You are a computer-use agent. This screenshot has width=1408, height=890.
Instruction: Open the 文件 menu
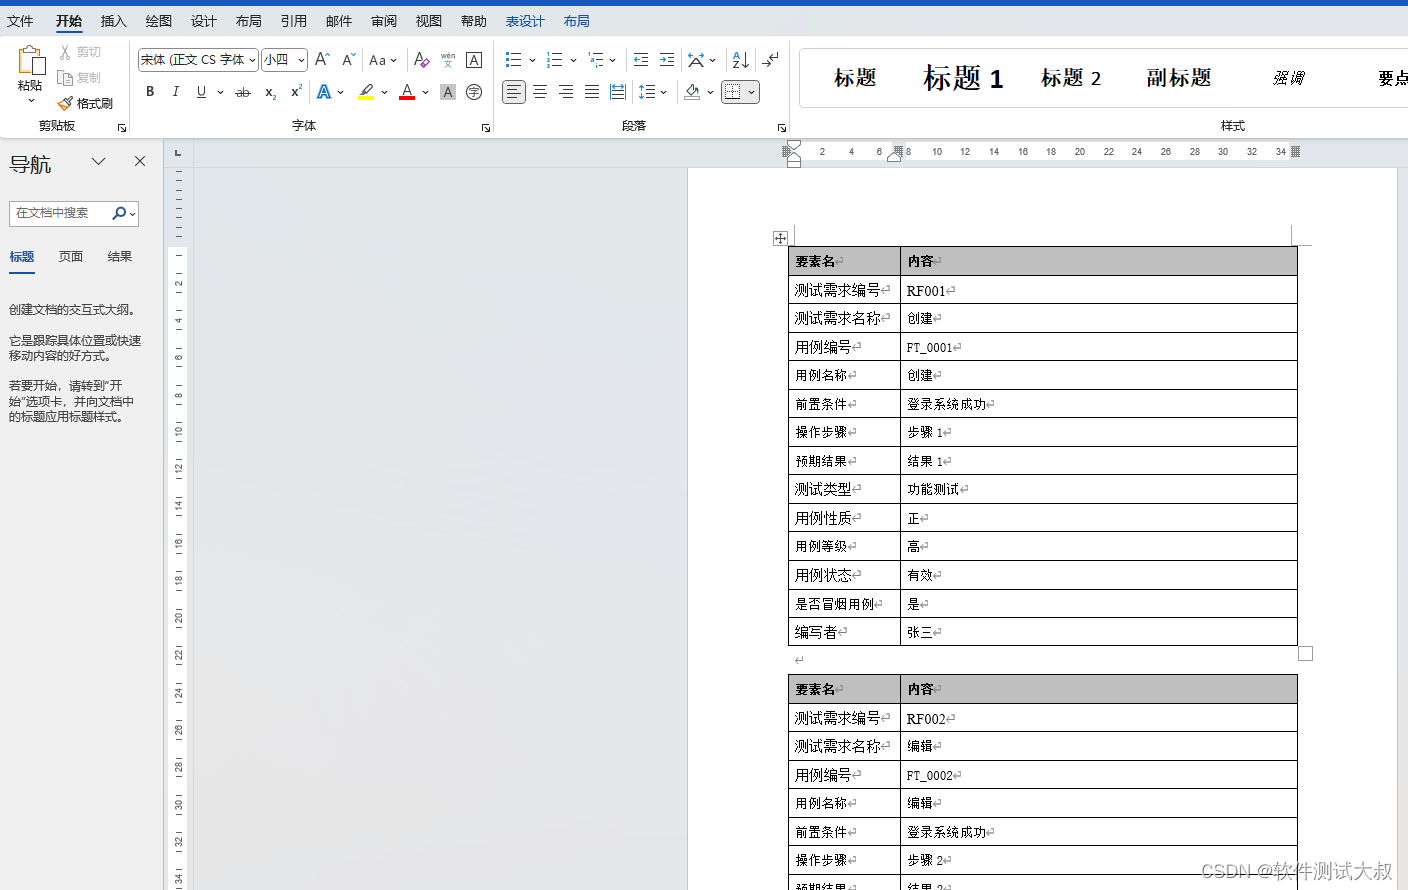point(20,21)
